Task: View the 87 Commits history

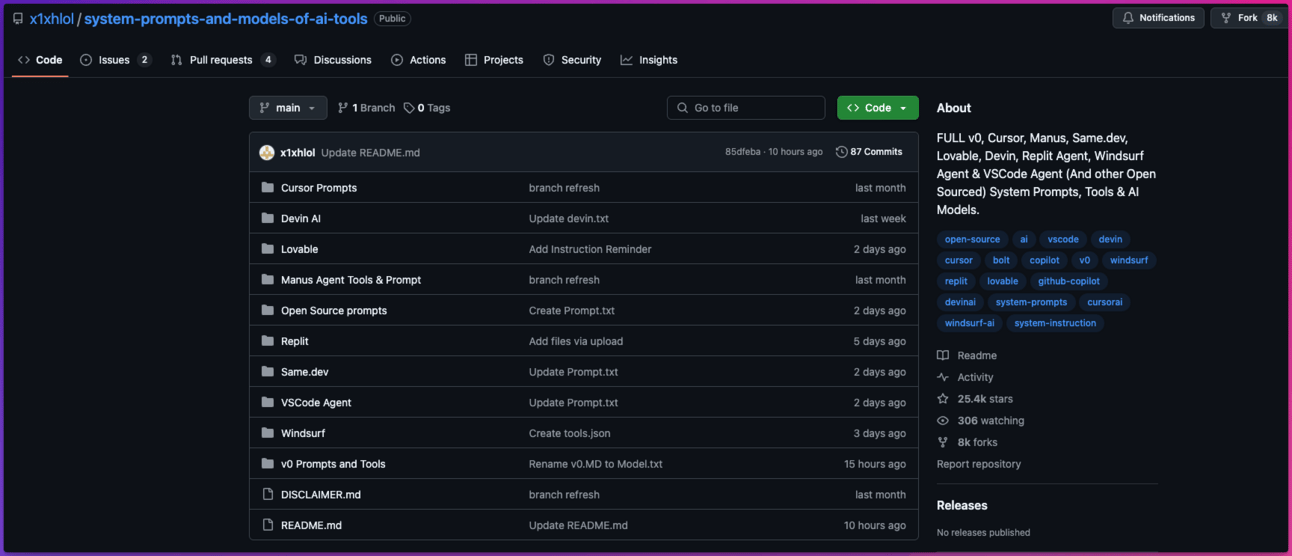Action: pyautogui.click(x=870, y=152)
